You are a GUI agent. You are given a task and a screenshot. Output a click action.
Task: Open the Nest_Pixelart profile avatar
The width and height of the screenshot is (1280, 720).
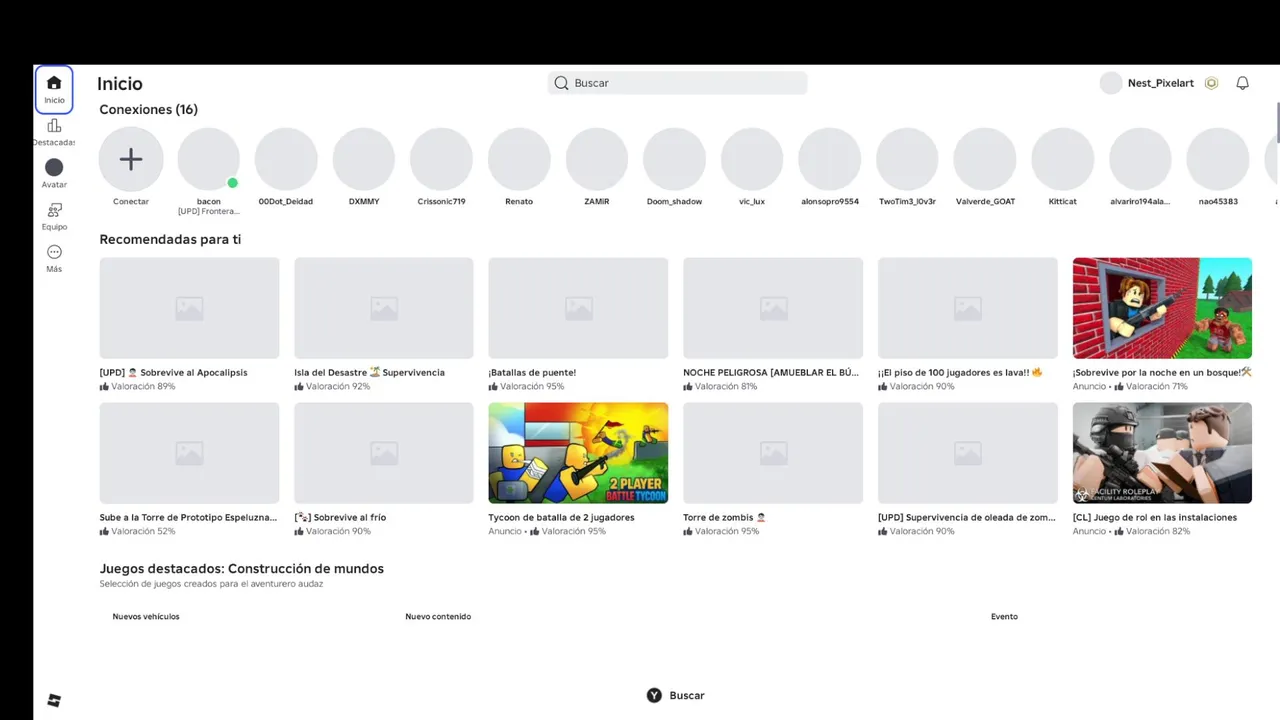pos(1111,83)
